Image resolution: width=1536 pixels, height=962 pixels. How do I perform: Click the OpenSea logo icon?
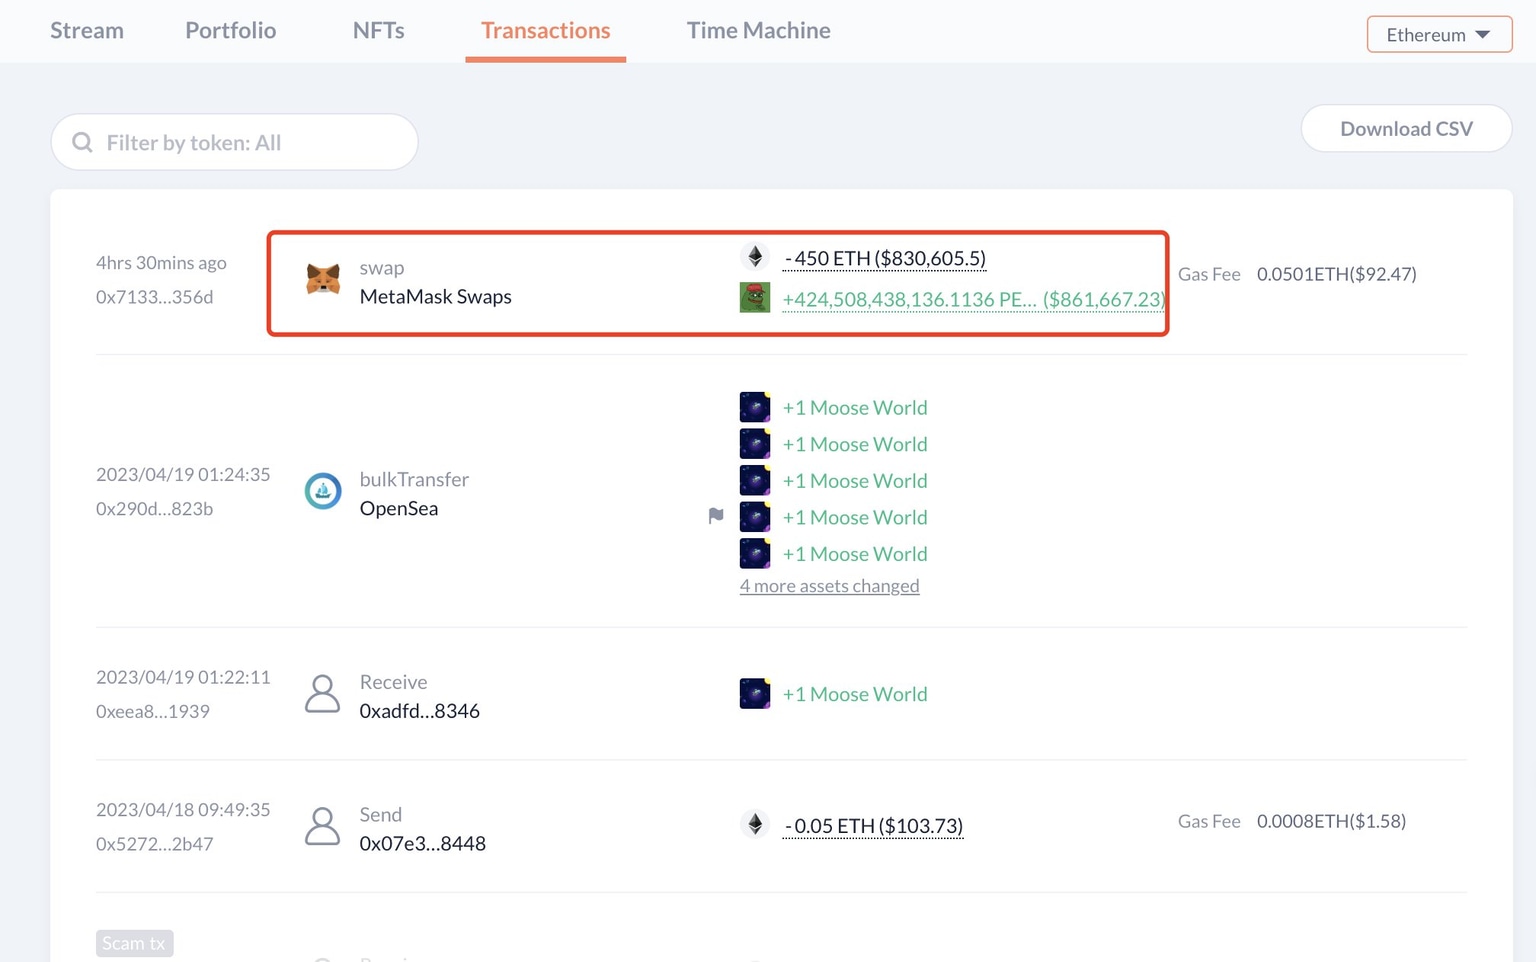click(x=322, y=491)
